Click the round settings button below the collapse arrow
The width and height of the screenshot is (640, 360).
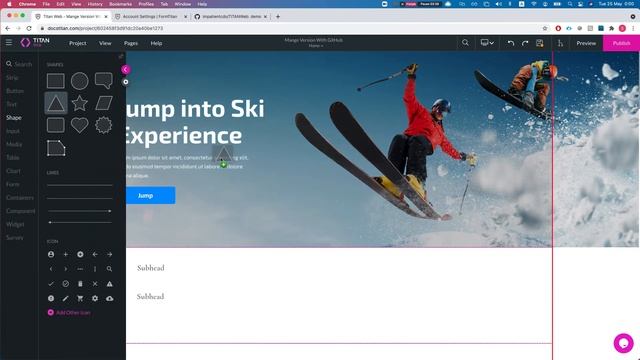click(125, 82)
